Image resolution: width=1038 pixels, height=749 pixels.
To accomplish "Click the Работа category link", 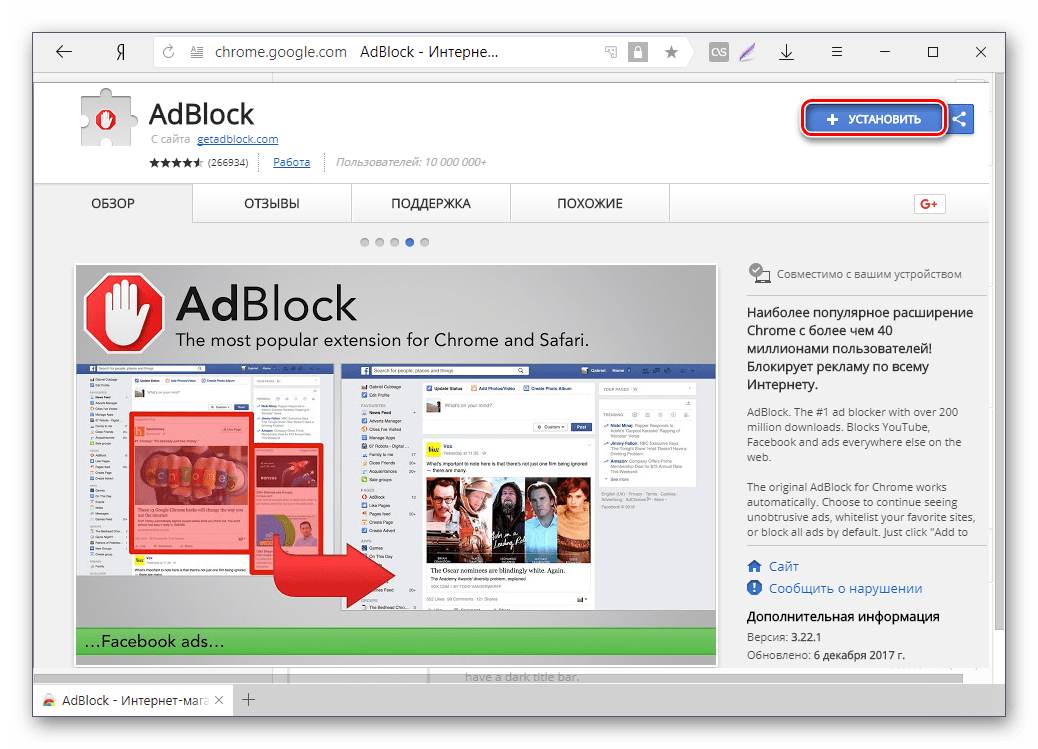I will pos(291,162).
